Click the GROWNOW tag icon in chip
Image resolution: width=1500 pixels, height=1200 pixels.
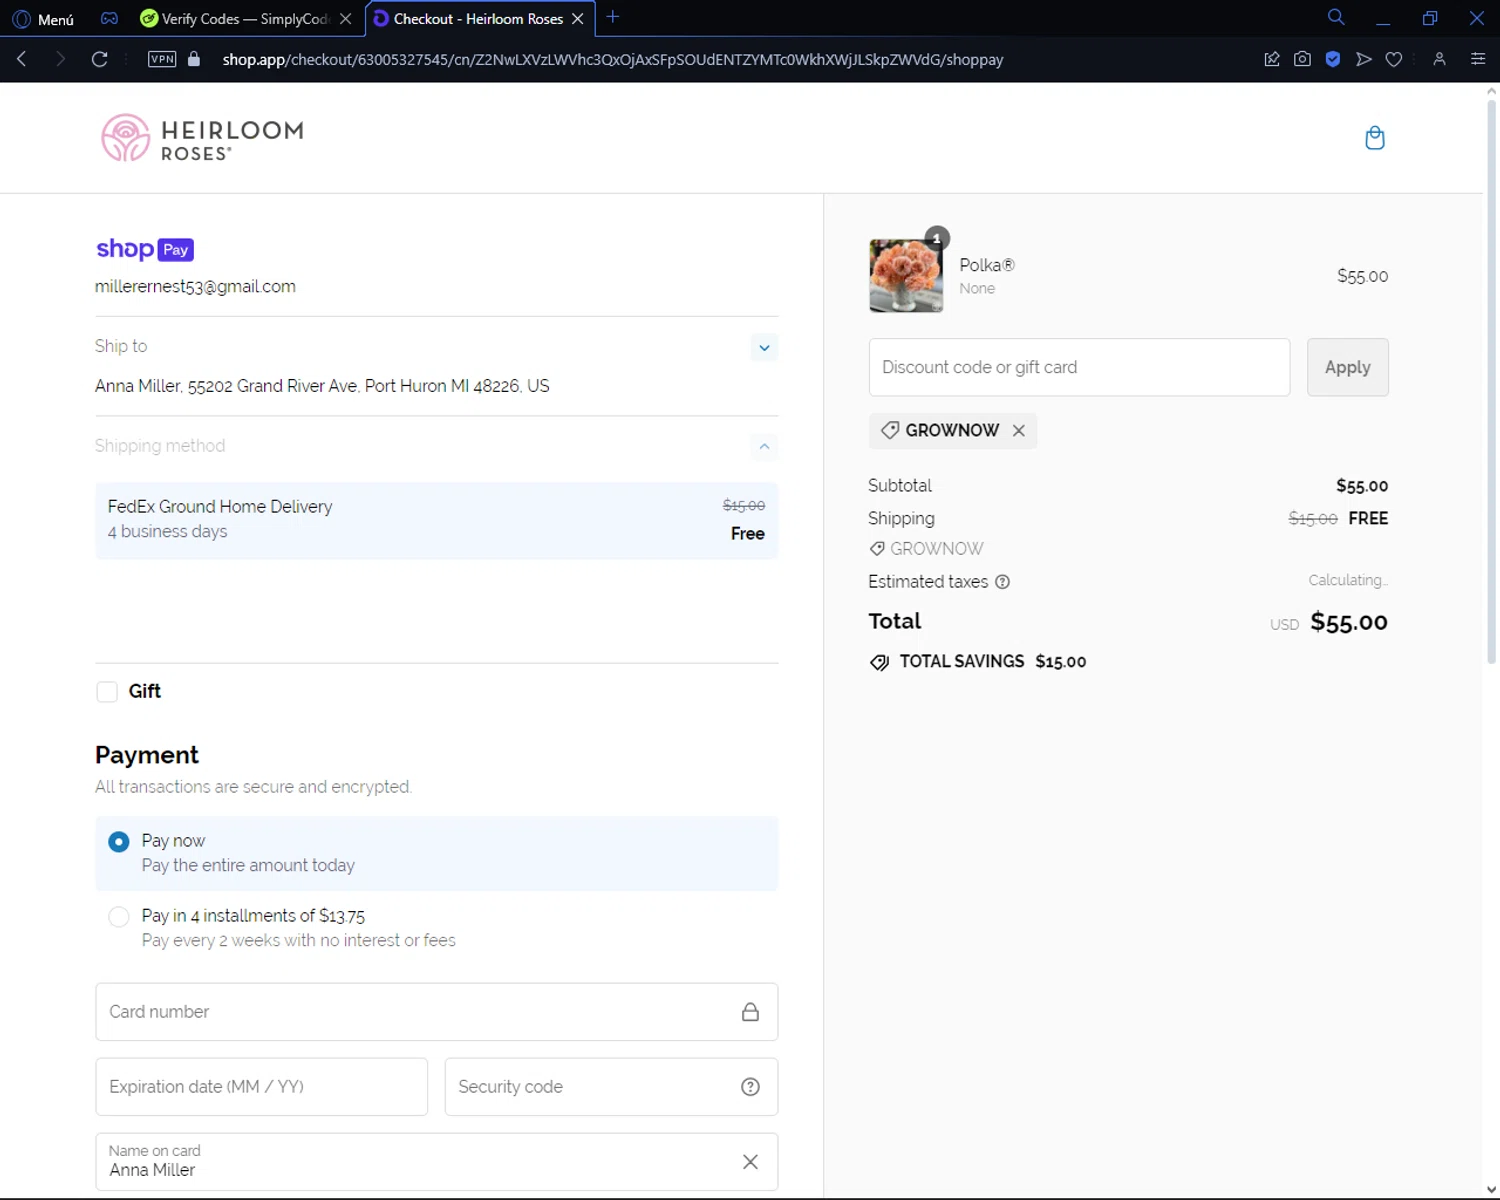[890, 430]
